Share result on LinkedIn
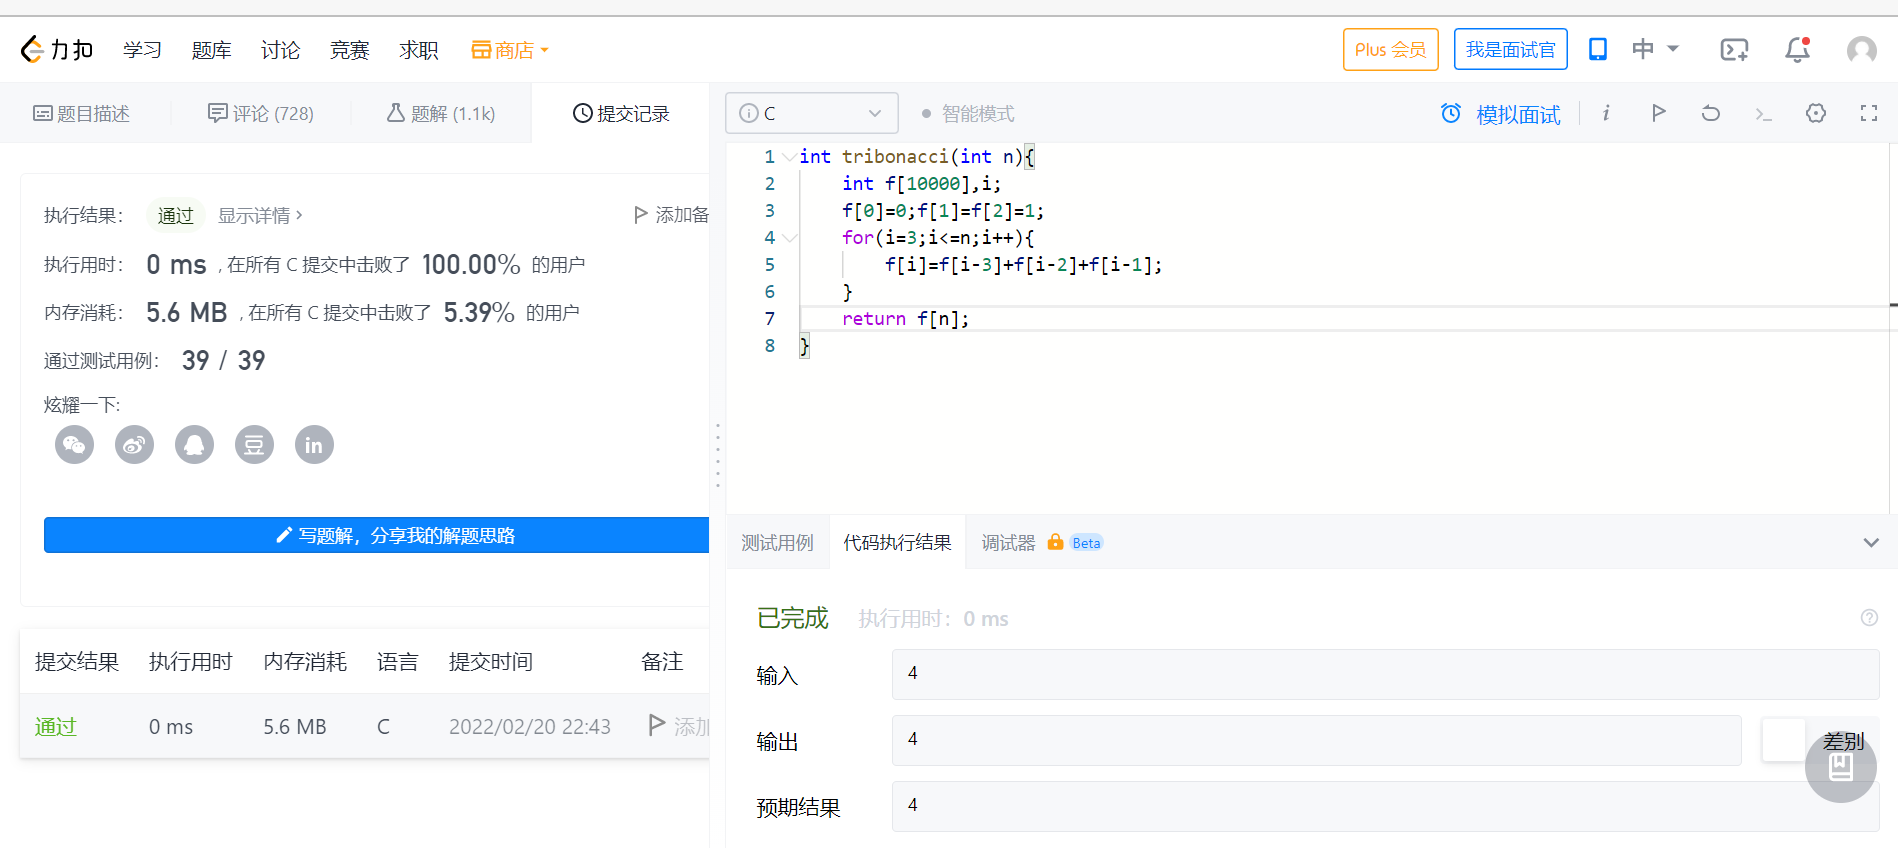The height and width of the screenshot is (848, 1898). click(314, 445)
